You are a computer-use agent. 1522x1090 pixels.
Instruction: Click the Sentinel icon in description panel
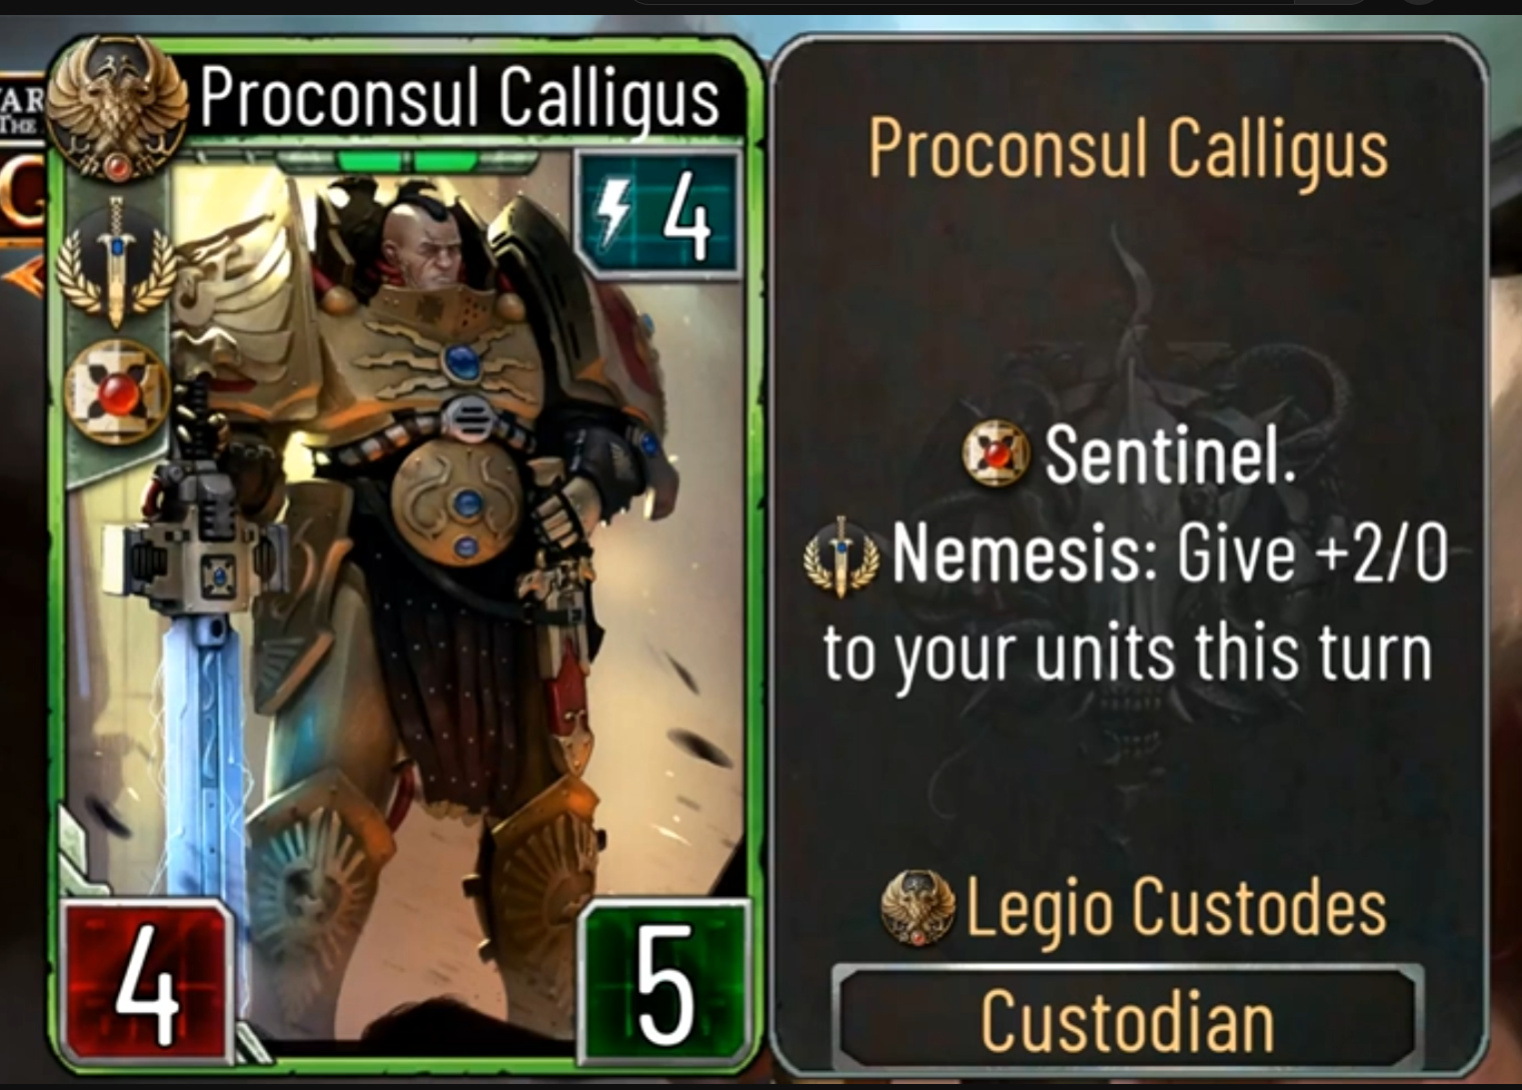[996, 453]
